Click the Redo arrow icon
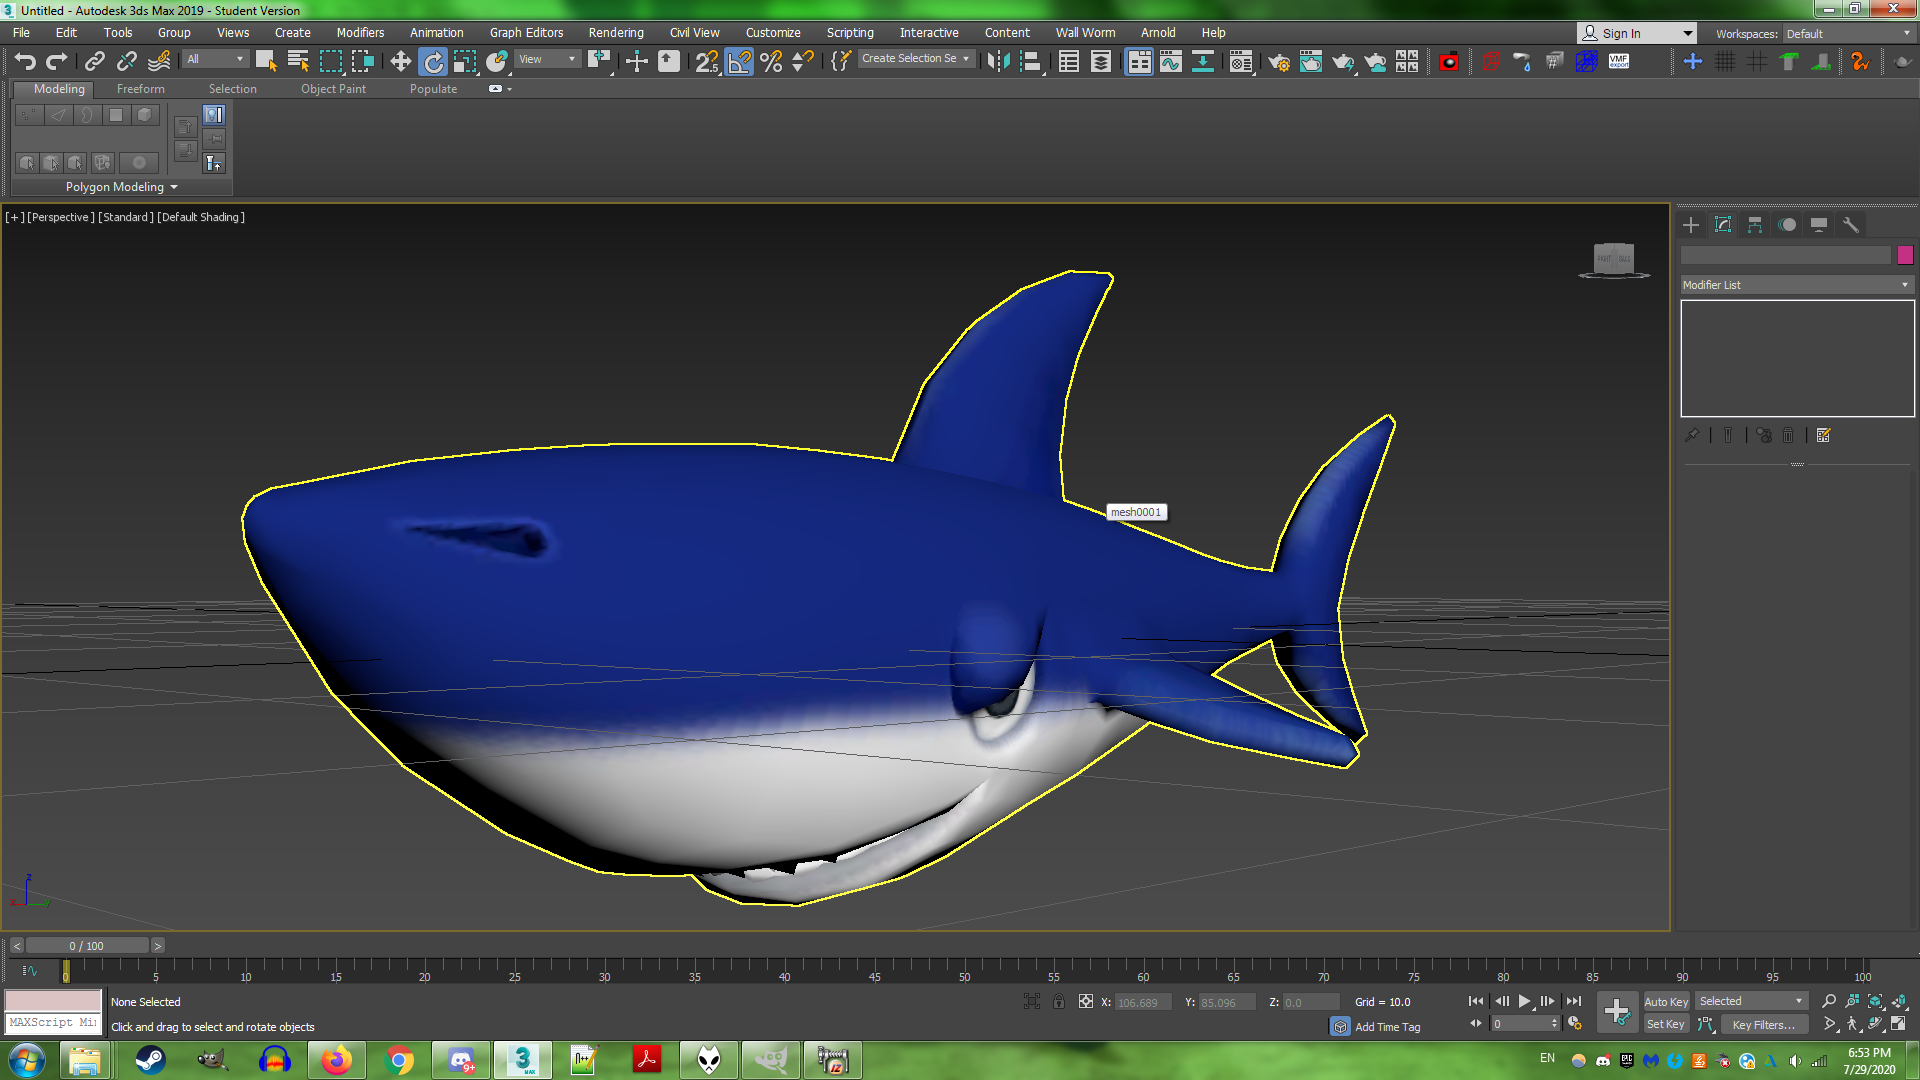The height and width of the screenshot is (1080, 1920). (57, 62)
